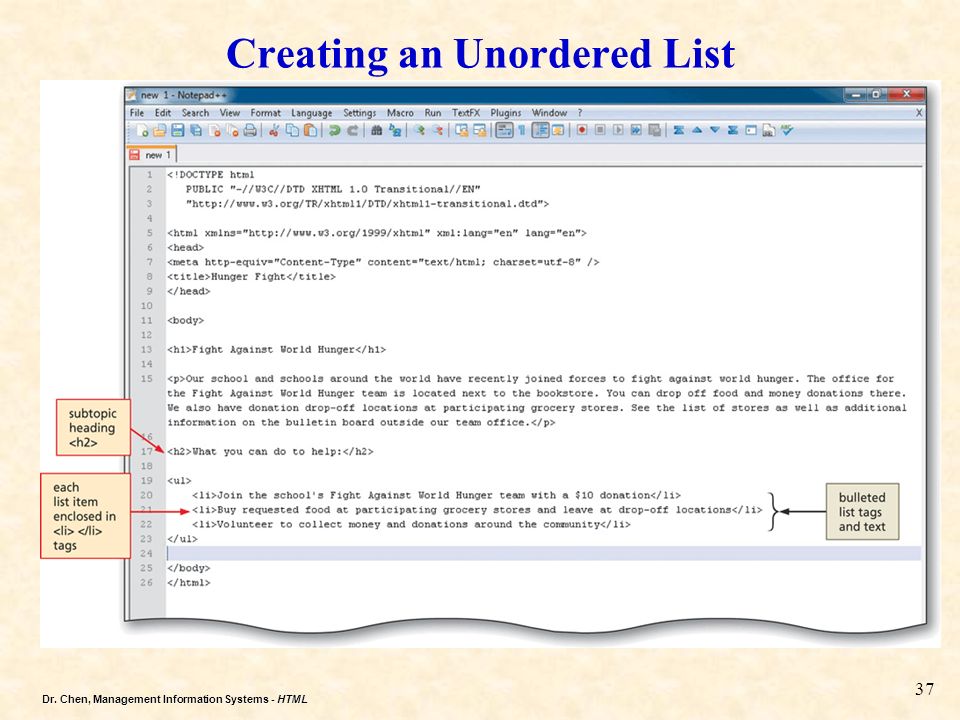Click the highlighted empty line 24
This screenshot has width=960, height=720.
(544, 553)
